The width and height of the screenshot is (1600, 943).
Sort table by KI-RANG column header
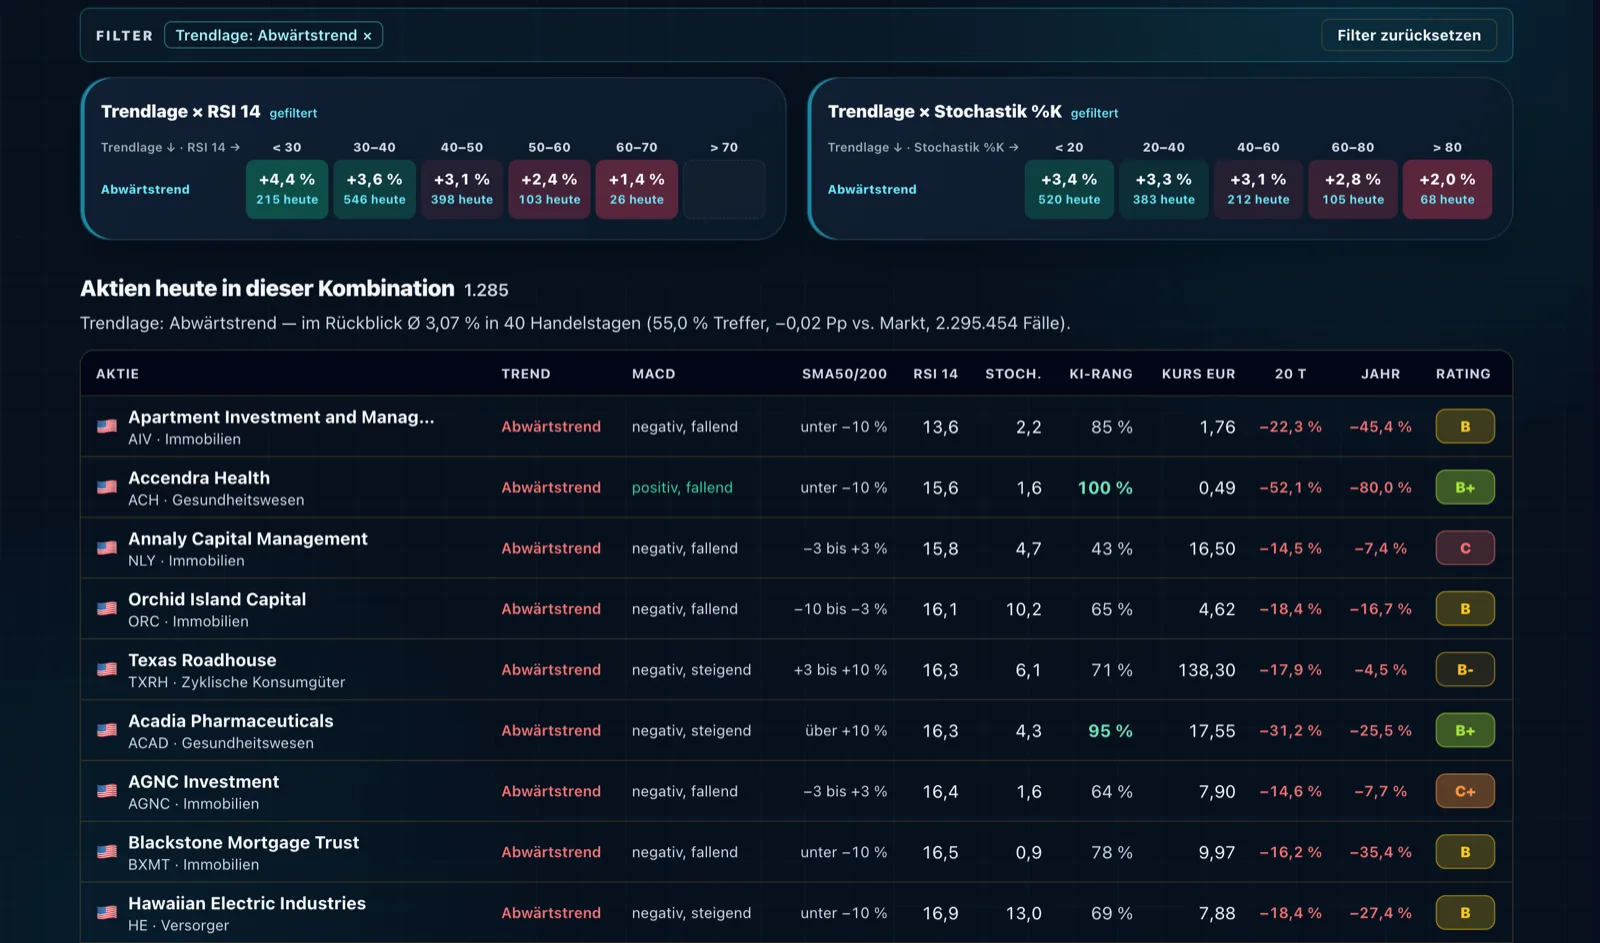(x=1101, y=374)
